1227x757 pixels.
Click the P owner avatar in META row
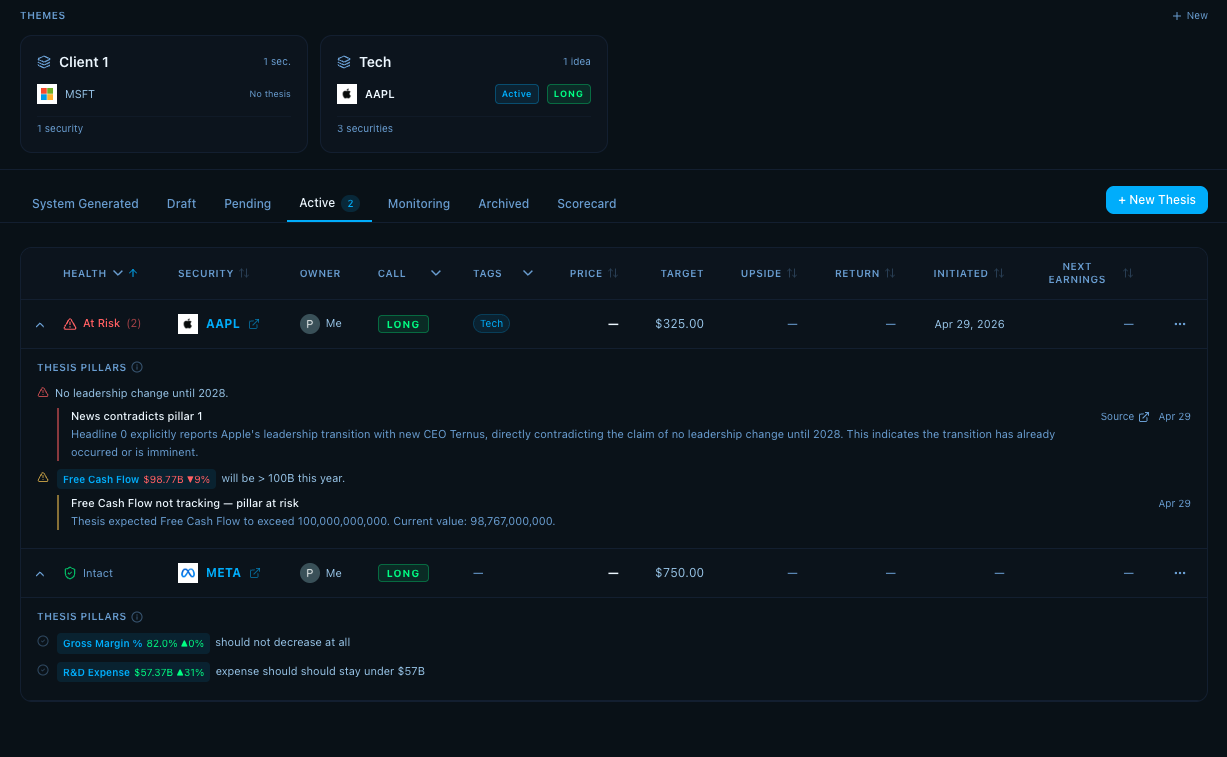[x=310, y=573]
